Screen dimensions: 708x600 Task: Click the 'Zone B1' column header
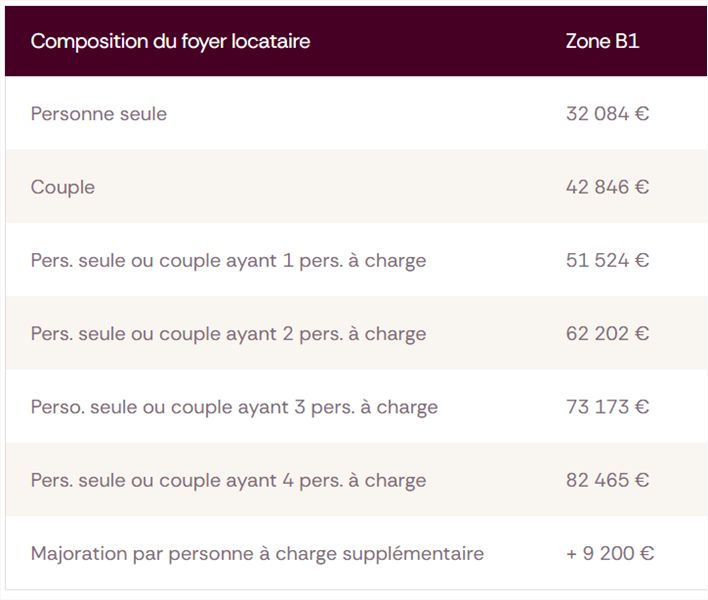[x=602, y=41]
